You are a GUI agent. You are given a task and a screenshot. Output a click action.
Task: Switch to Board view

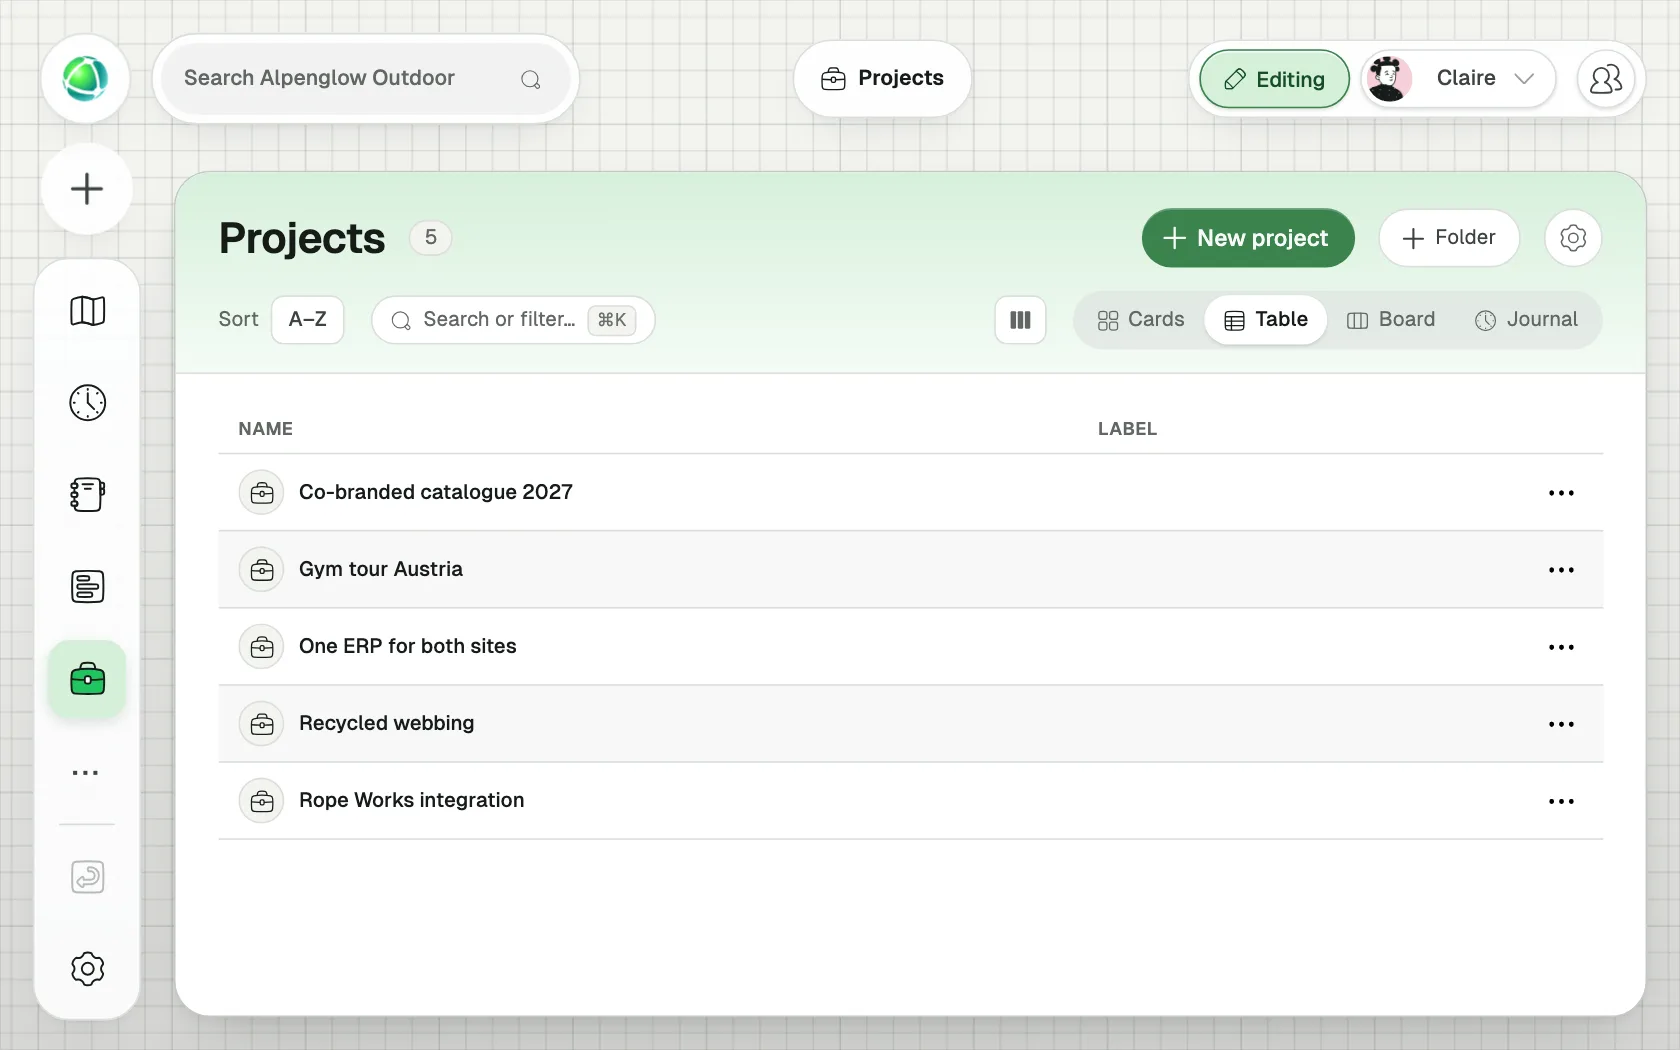click(1391, 320)
